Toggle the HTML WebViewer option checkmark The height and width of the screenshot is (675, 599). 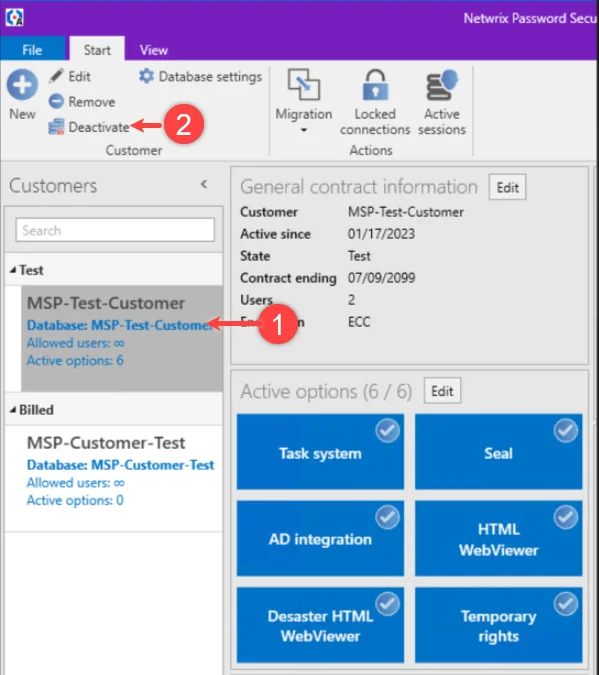[566, 517]
